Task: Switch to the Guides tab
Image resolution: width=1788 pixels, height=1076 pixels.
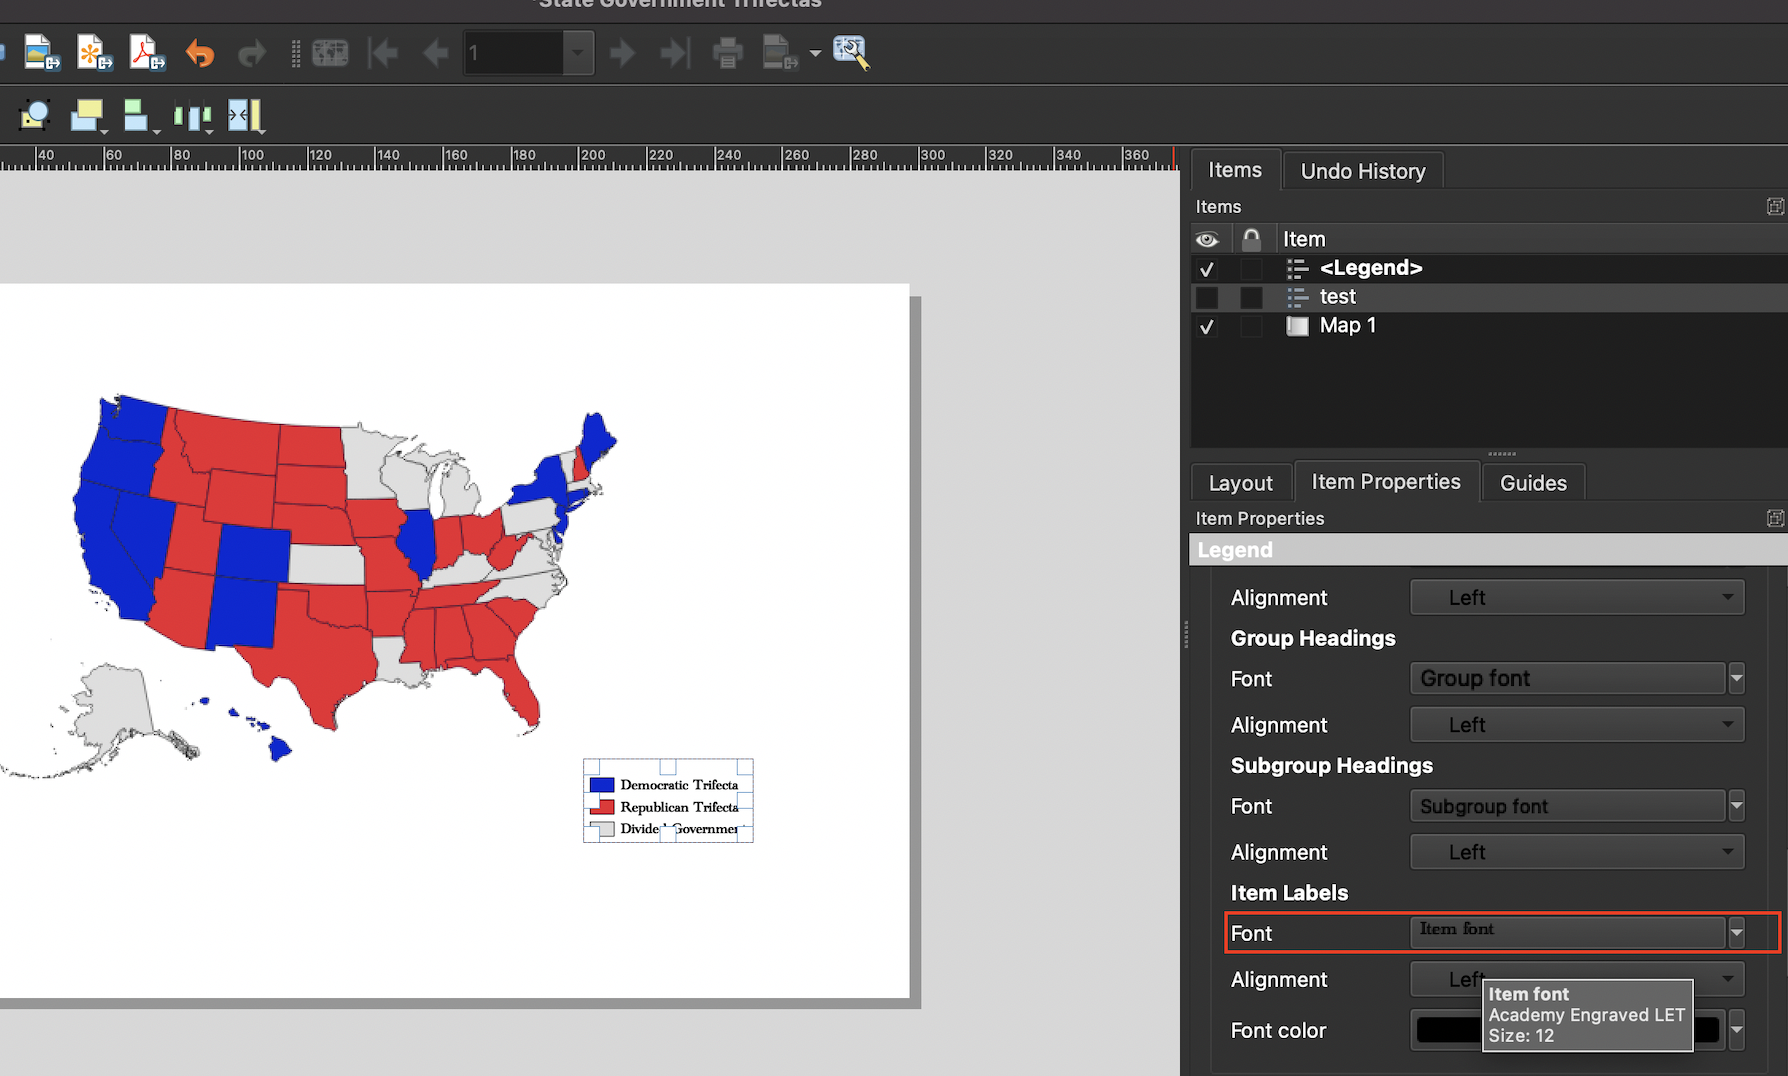Action: (x=1533, y=483)
